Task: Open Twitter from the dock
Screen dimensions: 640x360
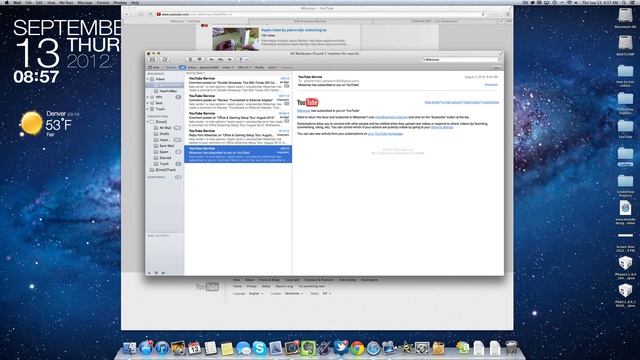Action: (x=341, y=348)
